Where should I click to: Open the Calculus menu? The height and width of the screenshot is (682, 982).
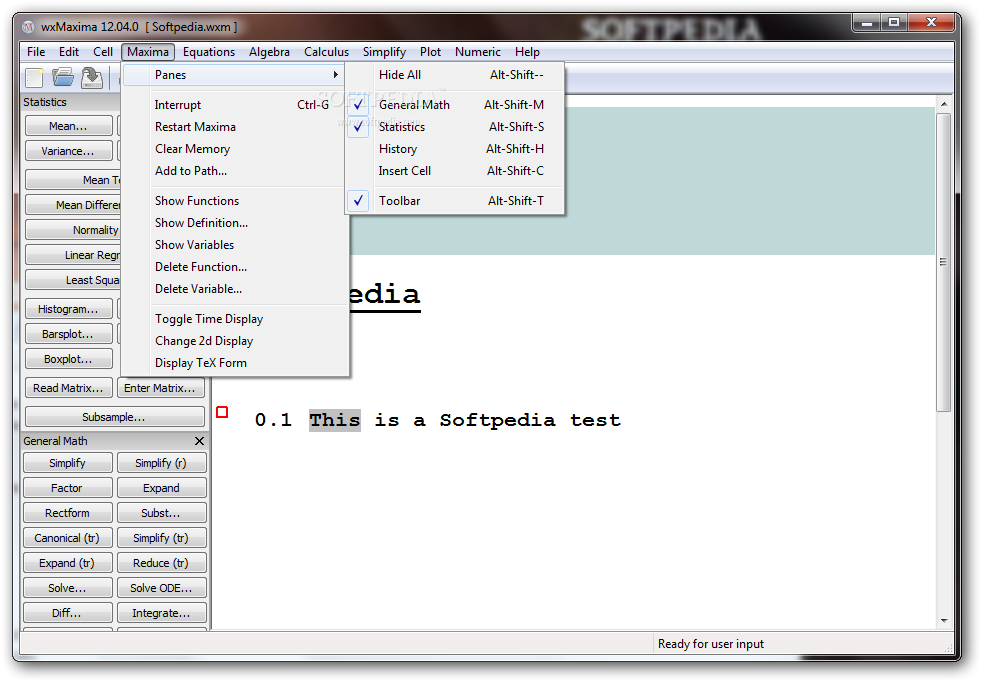click(x=326, y=52)
